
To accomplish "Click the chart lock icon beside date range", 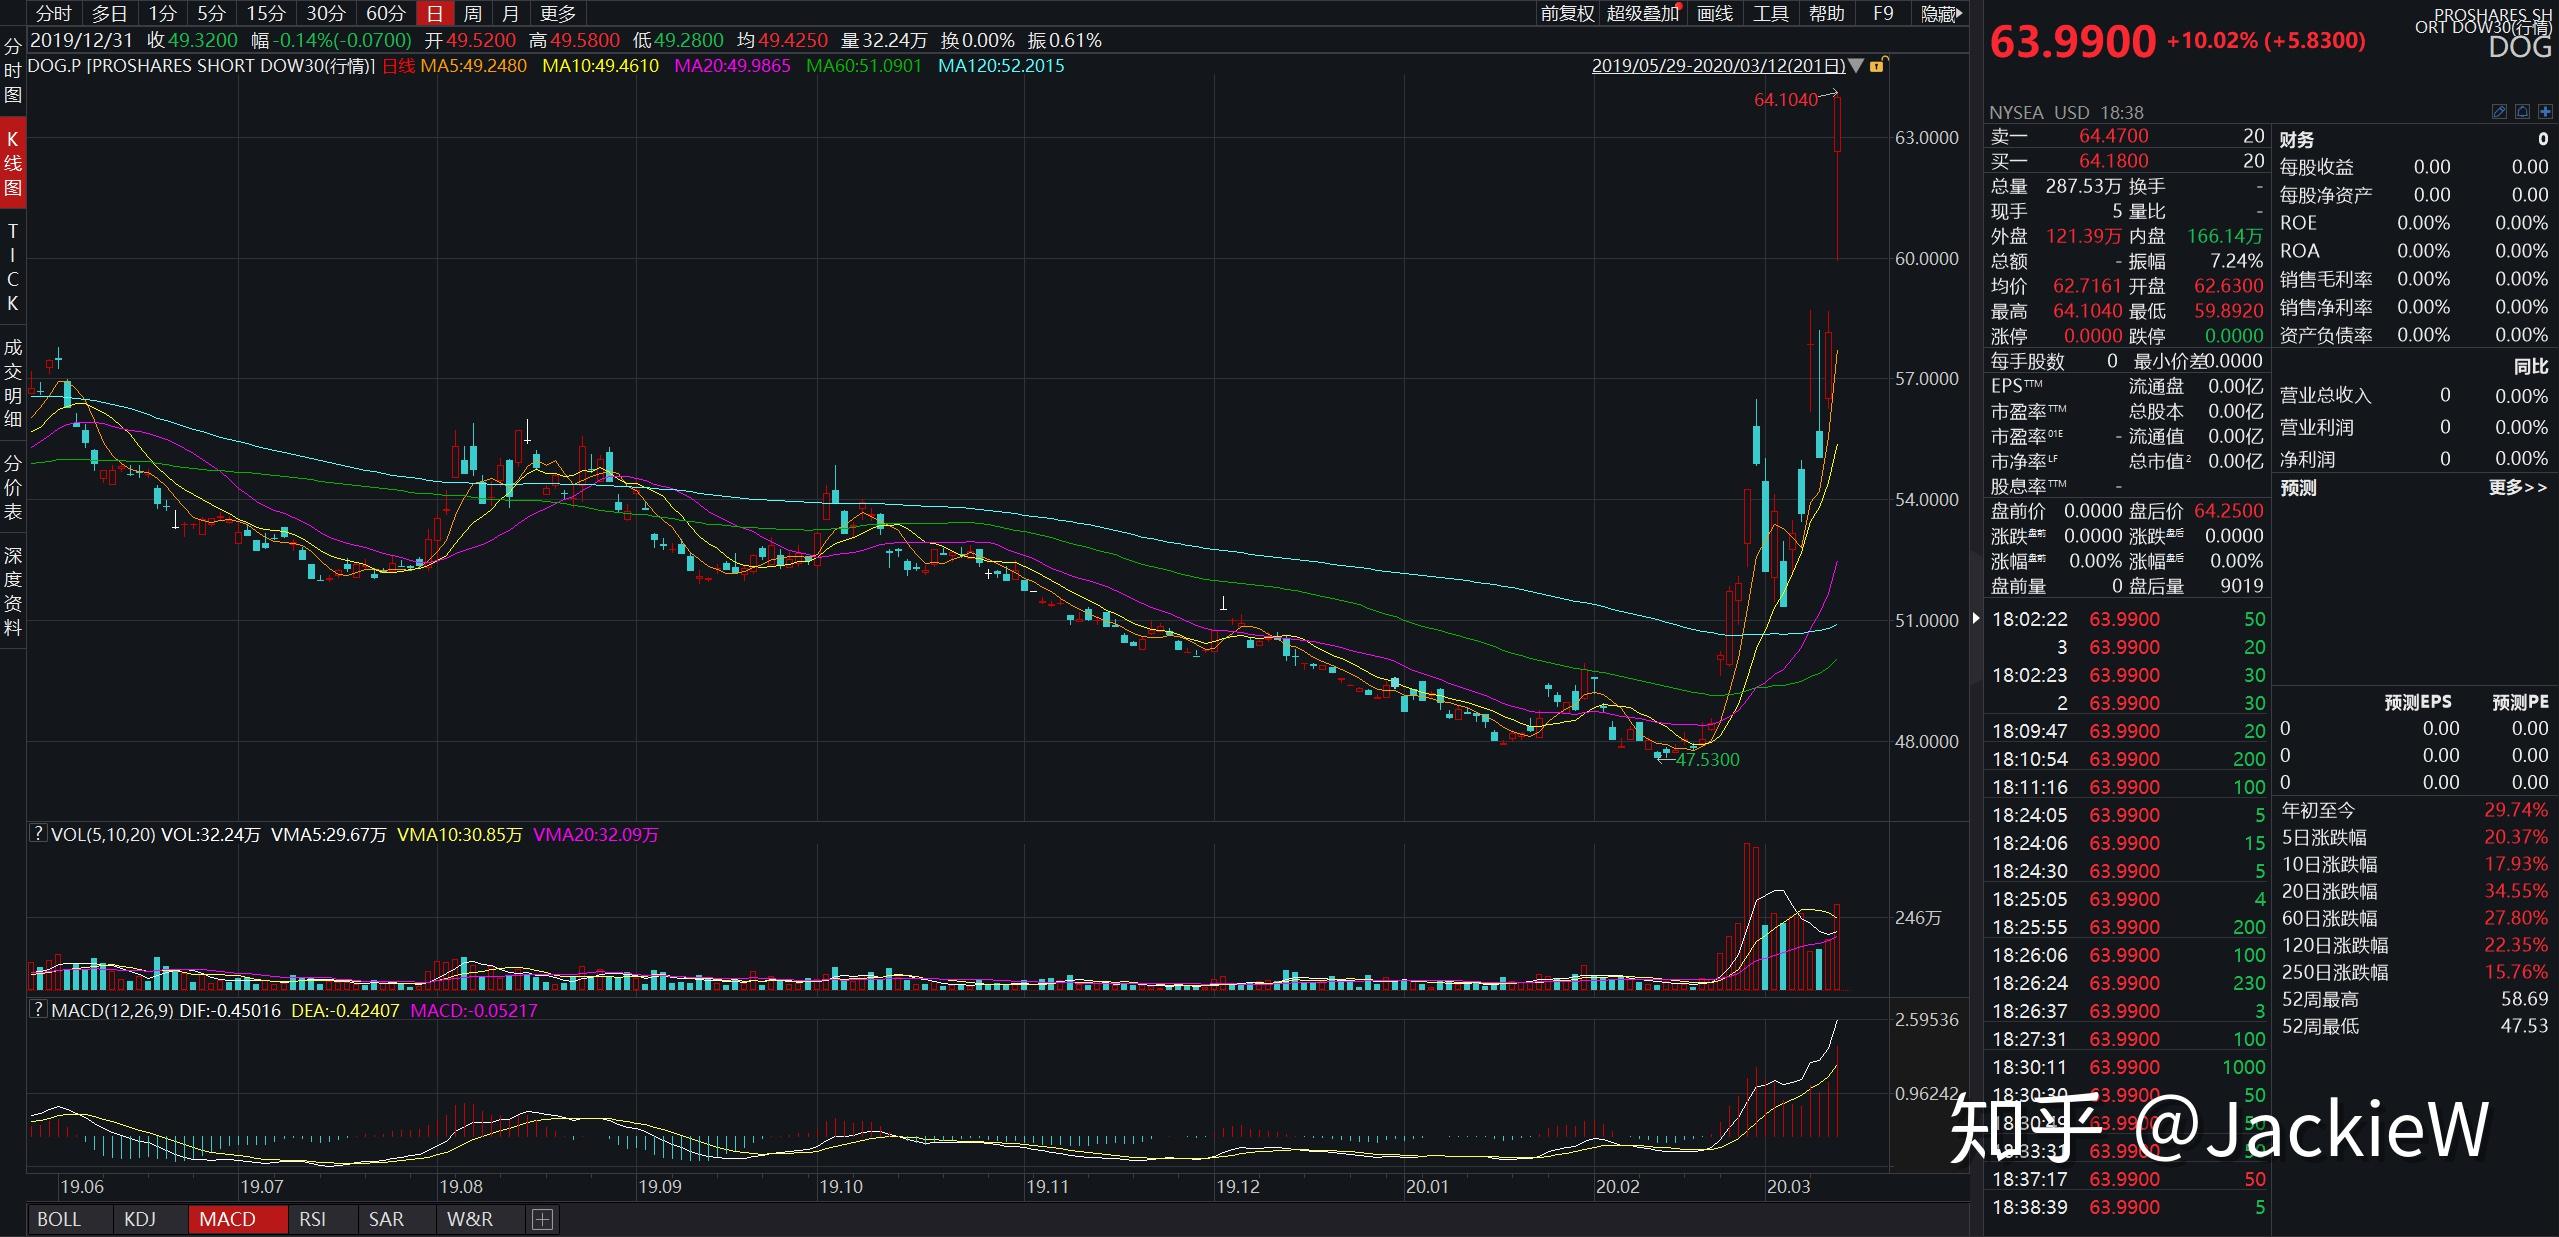I will pos(1877,66).
